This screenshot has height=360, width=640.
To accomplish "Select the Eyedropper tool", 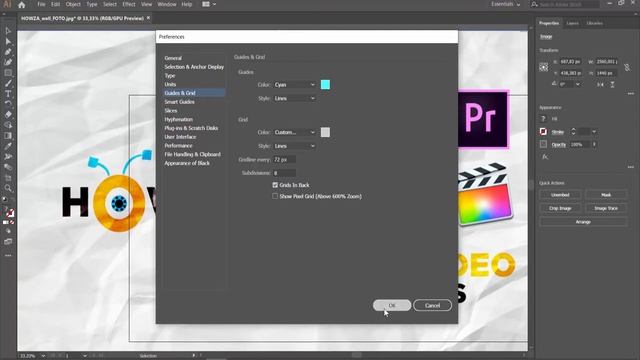I will [x=8, y=146].
